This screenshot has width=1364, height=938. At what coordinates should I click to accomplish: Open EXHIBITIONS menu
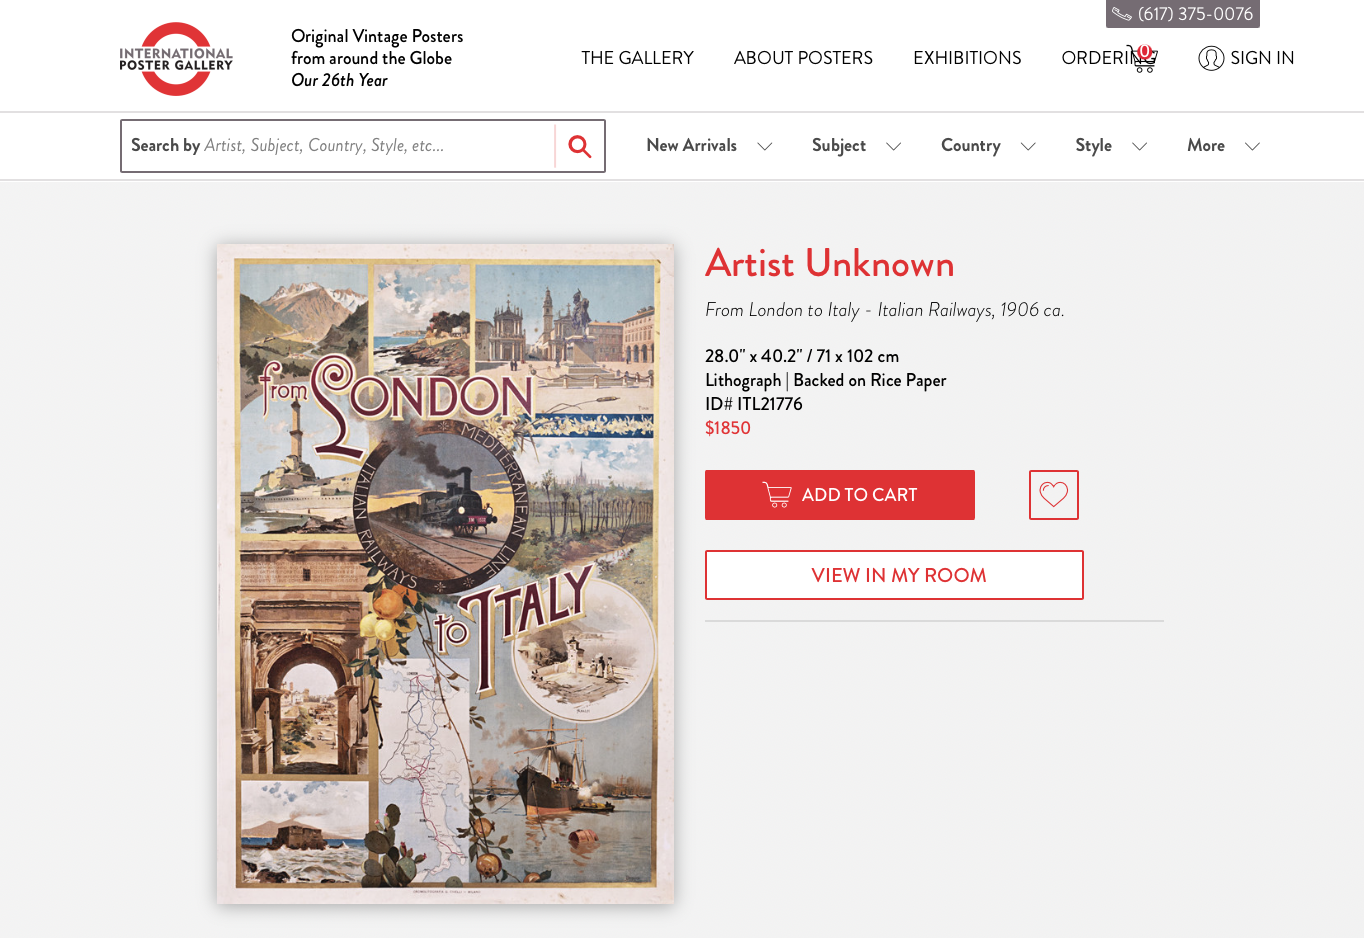[967, 58]
